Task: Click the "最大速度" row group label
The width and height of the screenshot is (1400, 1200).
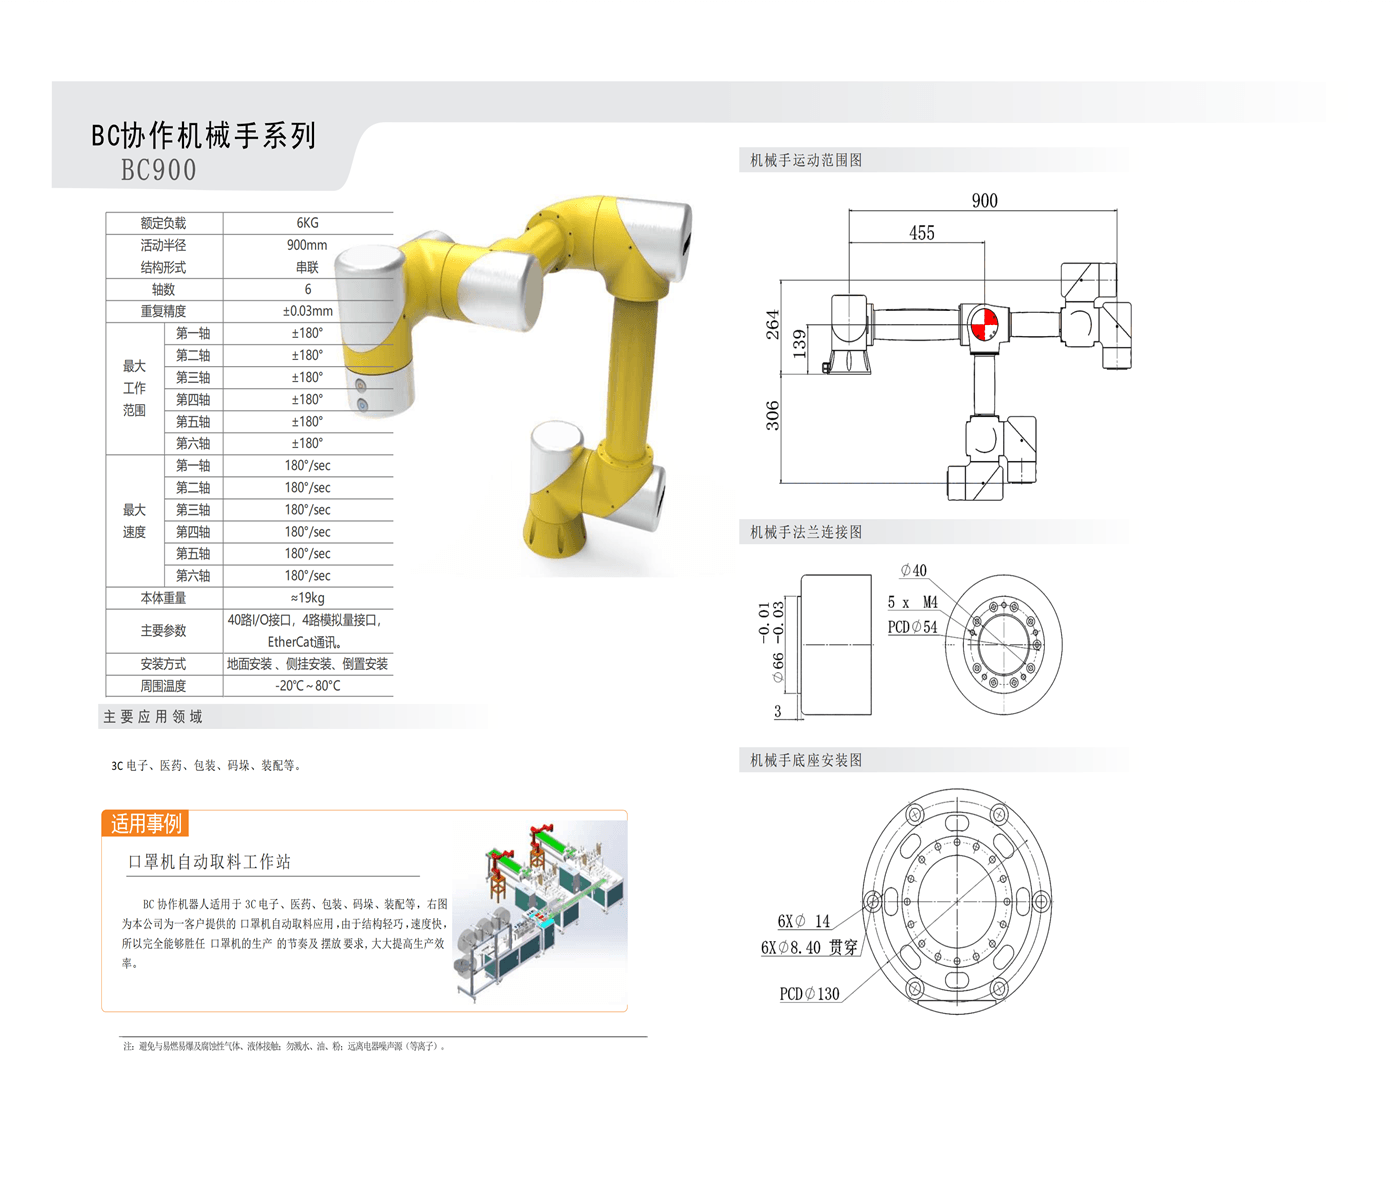Action: pos(134,521)
